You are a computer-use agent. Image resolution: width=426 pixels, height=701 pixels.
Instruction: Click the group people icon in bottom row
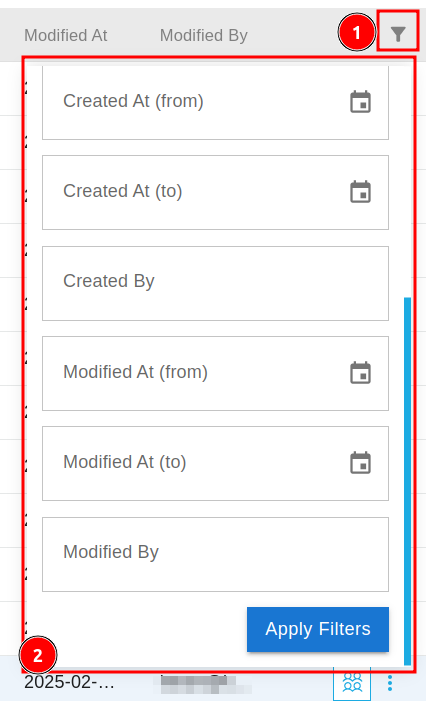tap(352, 683)
